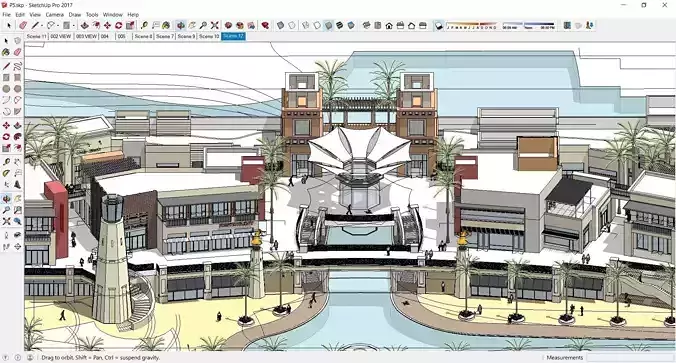Switch to Top standard view
This screenshot has width=676, height=363.
(x=378, y=26)
